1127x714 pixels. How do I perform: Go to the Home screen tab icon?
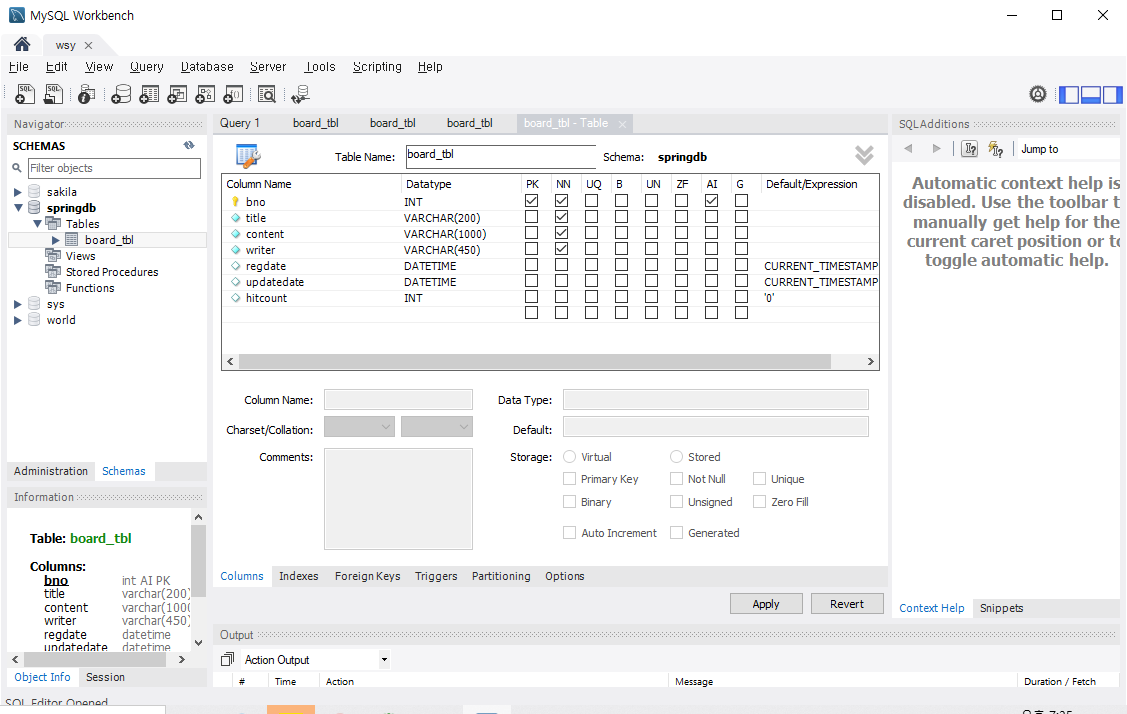coord(22,45)
